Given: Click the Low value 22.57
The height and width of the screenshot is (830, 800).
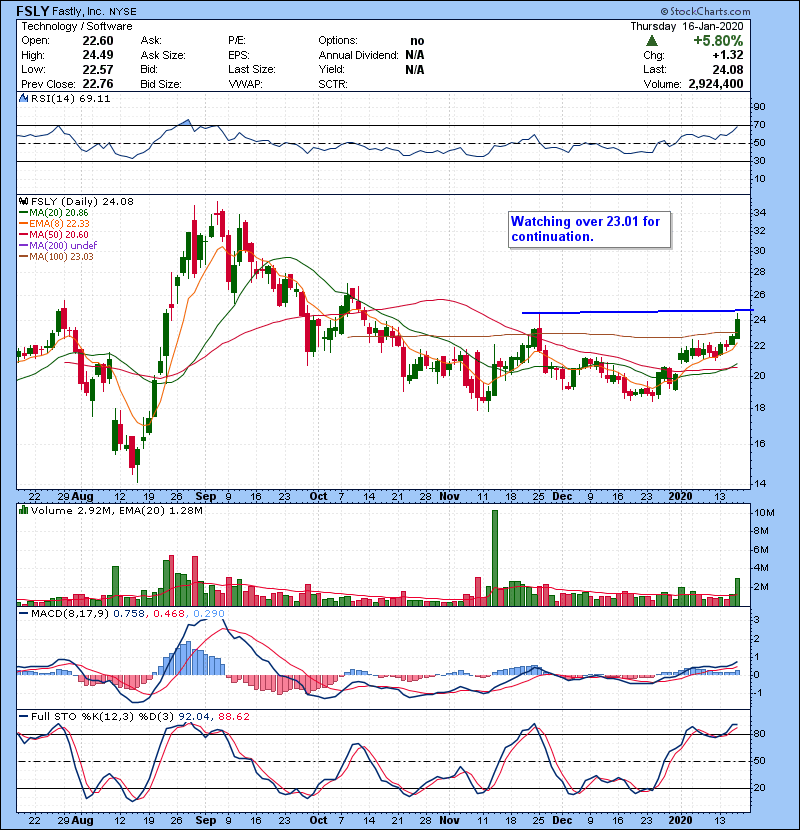Looking at the screenshot, I should [x=98, y=69].
